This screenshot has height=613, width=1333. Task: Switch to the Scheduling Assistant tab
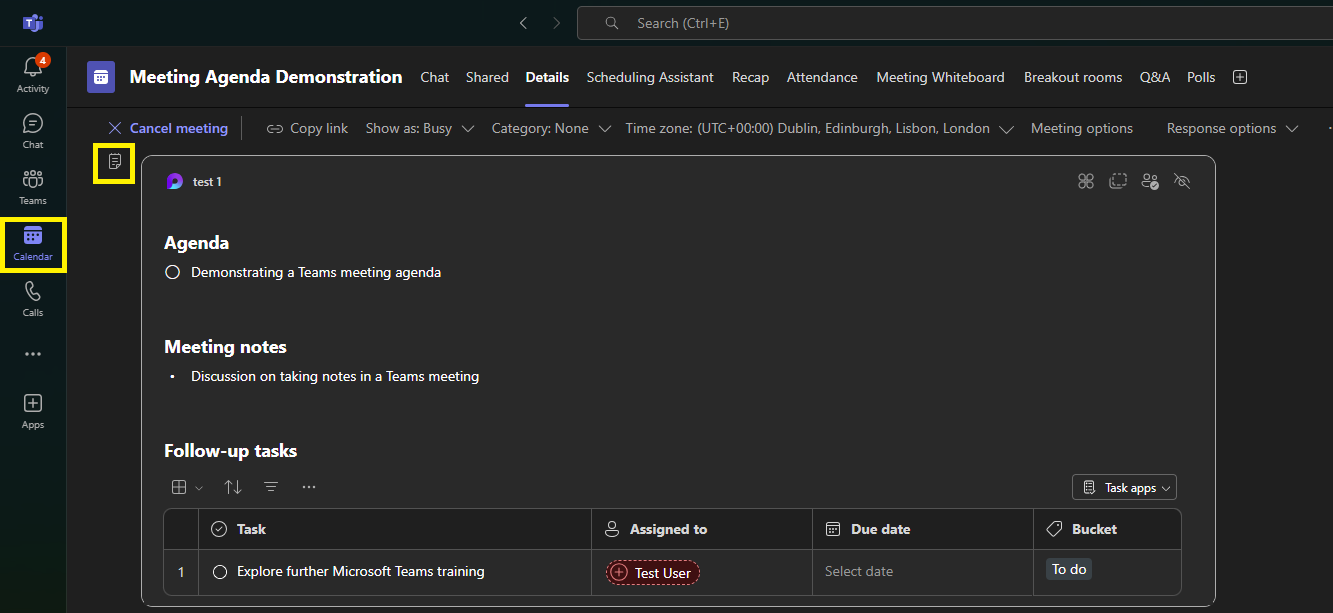(650, 77)
